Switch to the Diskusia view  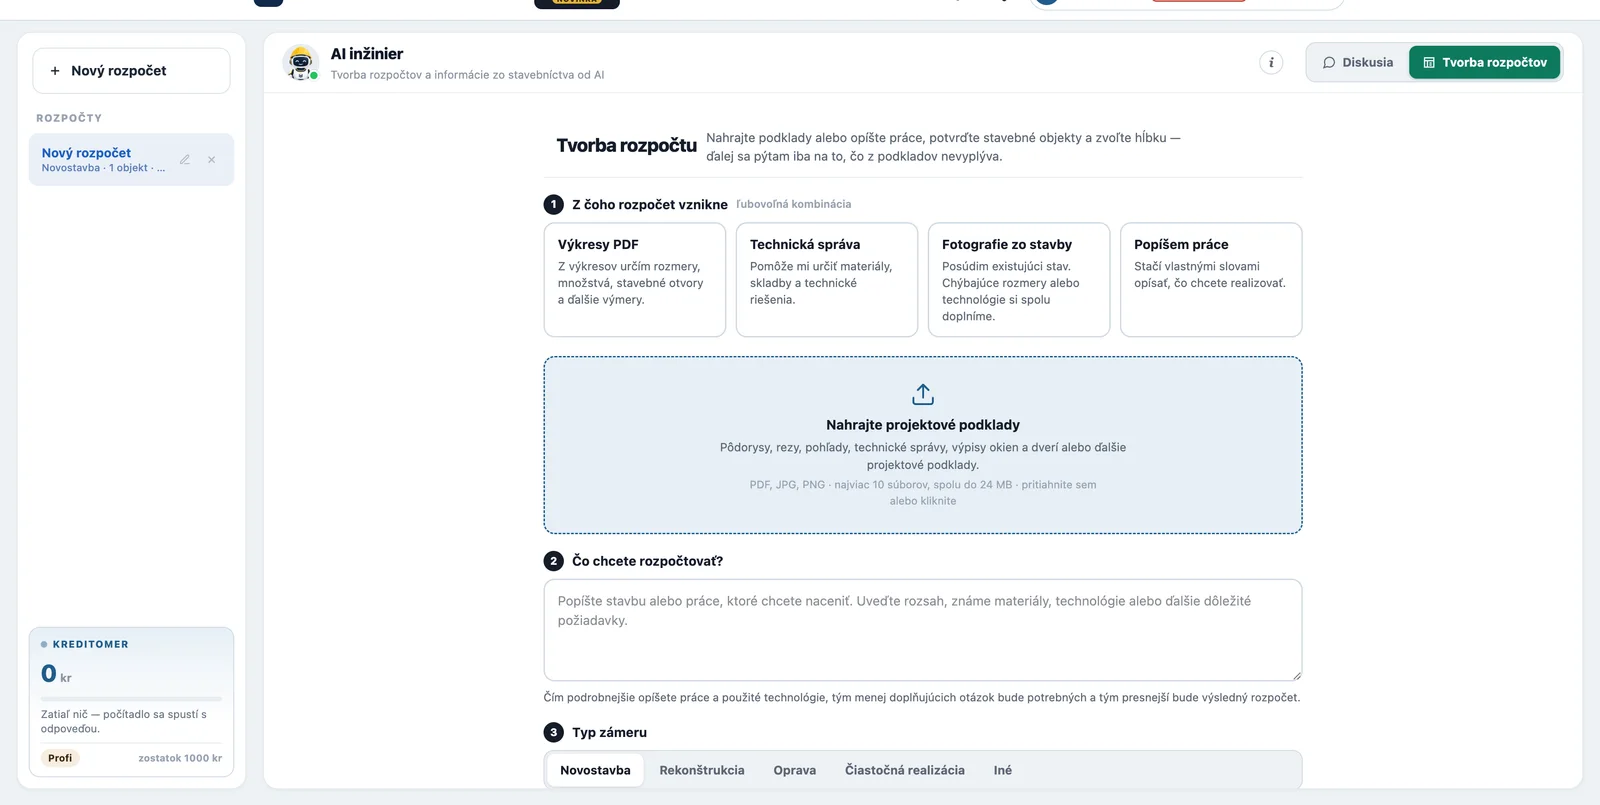pos(1358,62)
